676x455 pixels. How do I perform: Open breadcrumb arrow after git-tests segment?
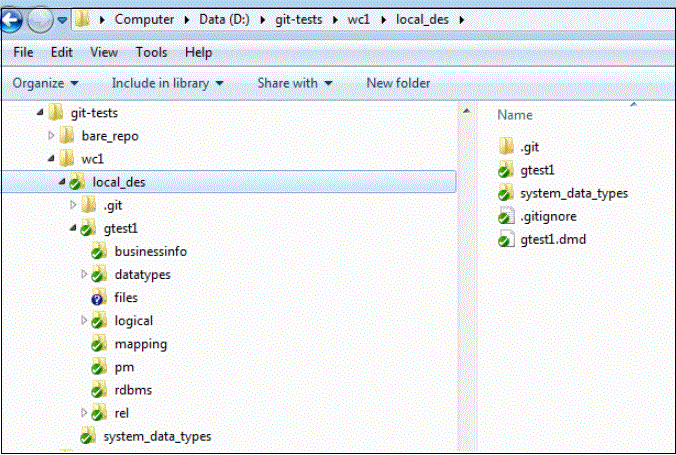pyautogui.click(x=335, y=20)
